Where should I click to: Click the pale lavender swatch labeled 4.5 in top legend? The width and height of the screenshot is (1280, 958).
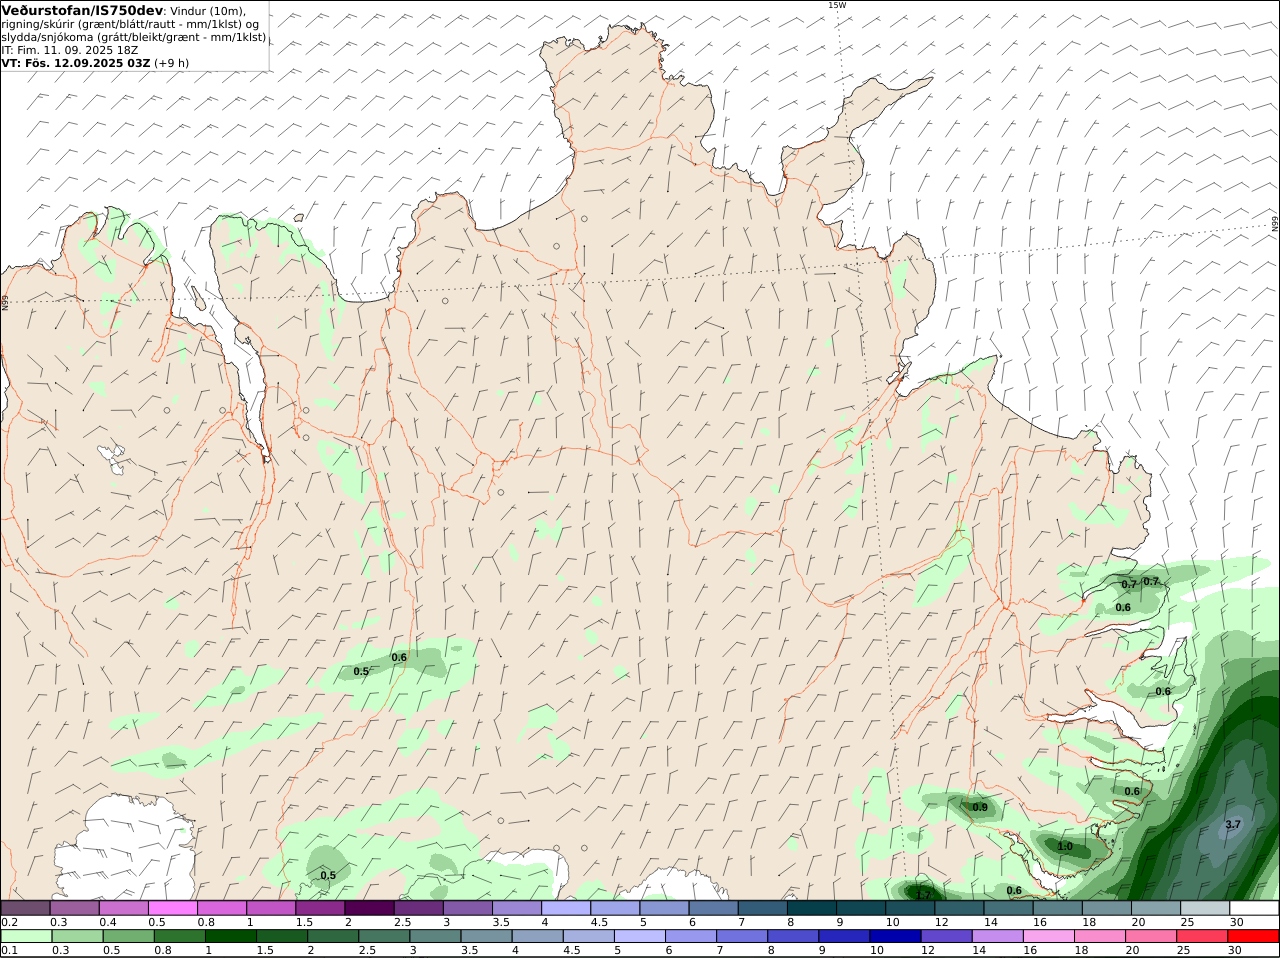click(x=615, y=908)
